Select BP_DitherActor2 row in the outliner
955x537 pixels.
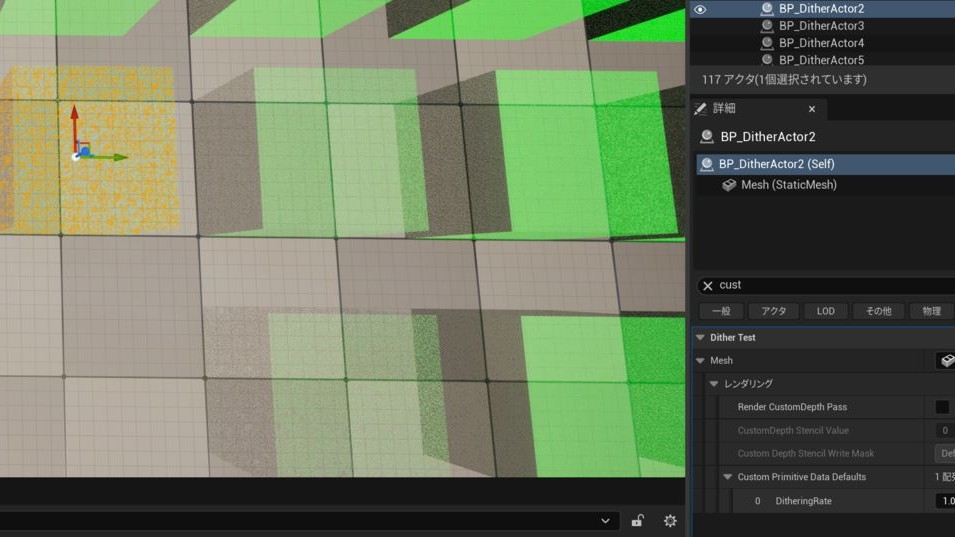[x=822, y=9]
